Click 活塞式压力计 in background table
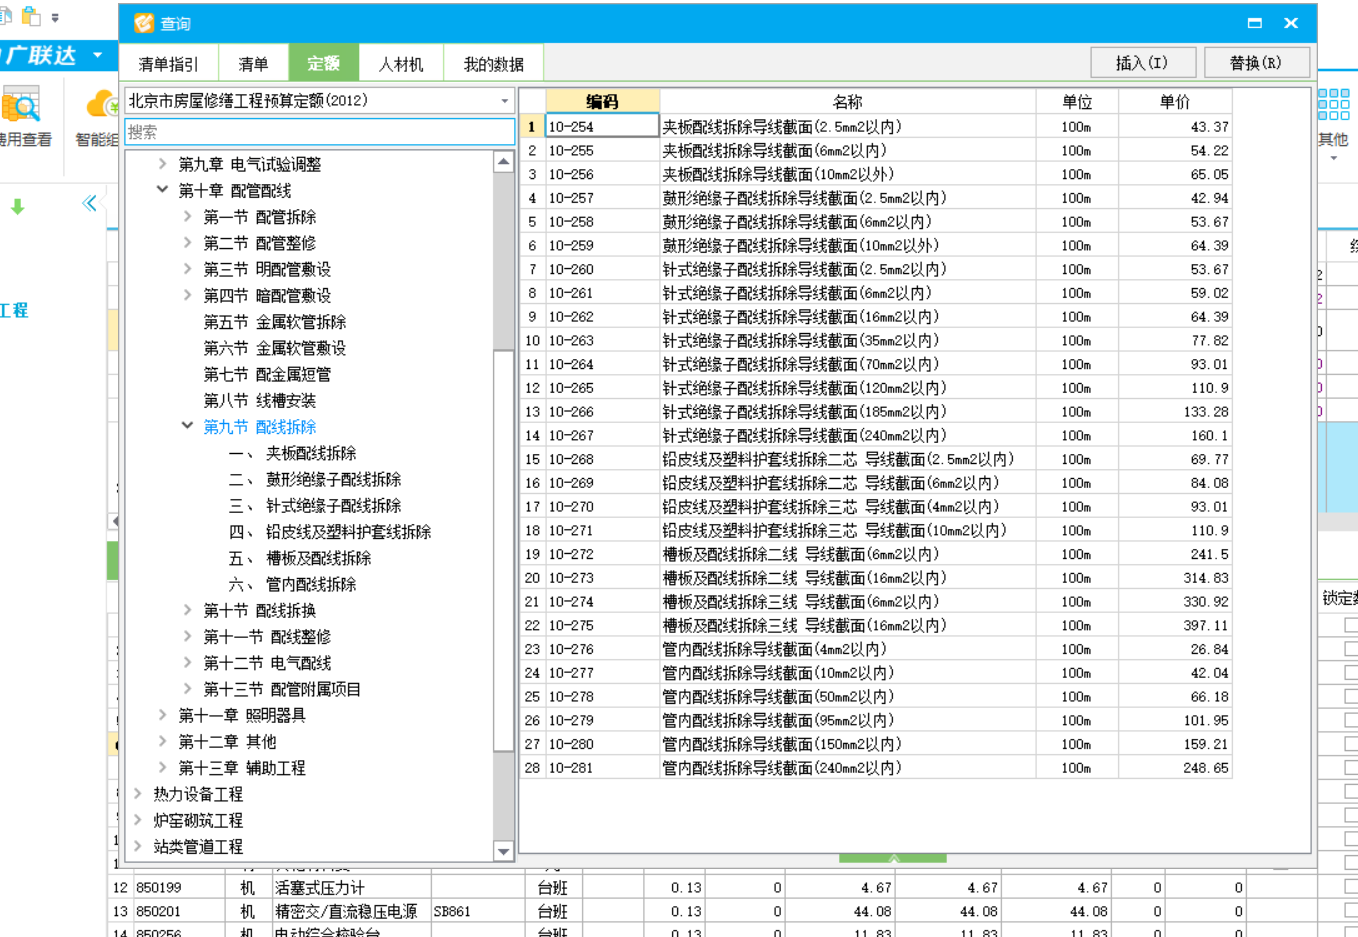 click(x=320, y=887)
